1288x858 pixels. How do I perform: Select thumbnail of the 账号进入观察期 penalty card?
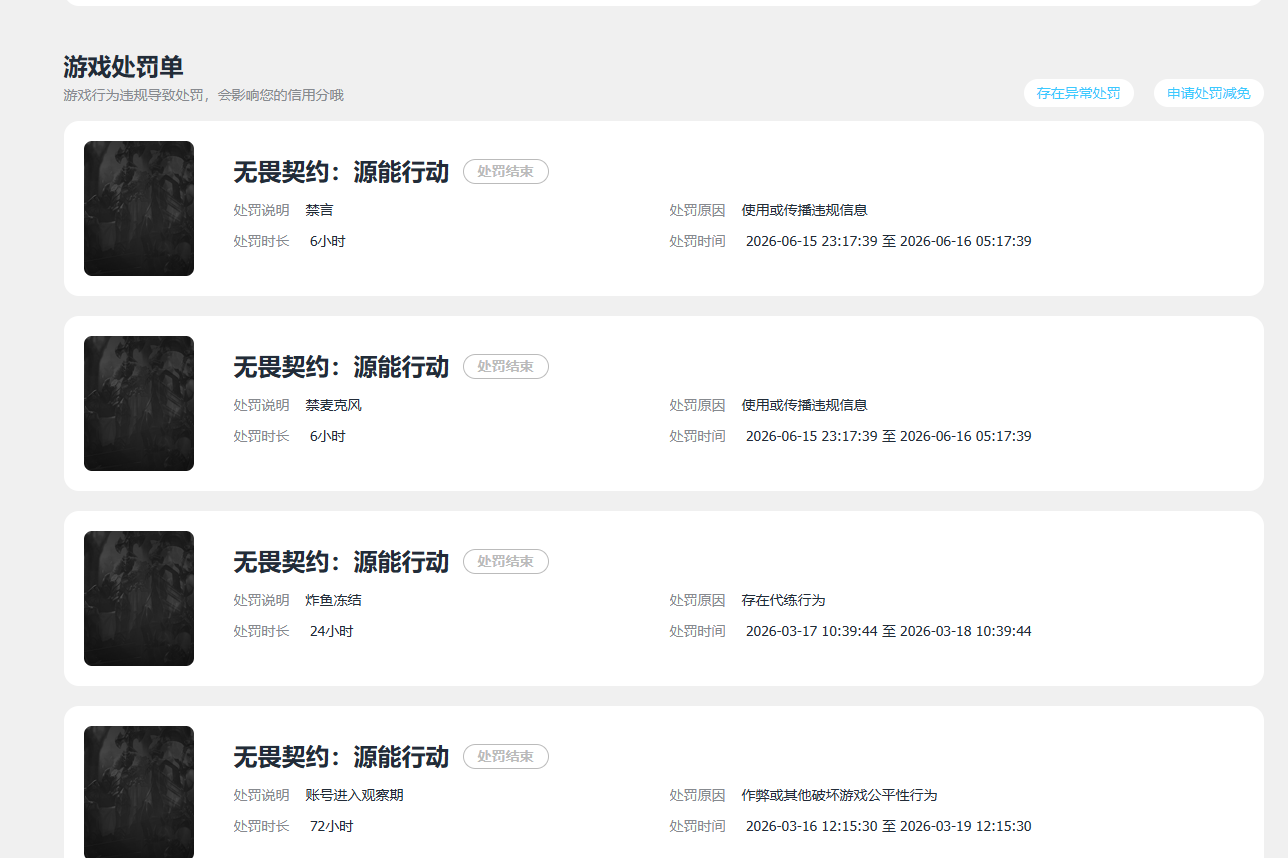click(x=139, y=792)
